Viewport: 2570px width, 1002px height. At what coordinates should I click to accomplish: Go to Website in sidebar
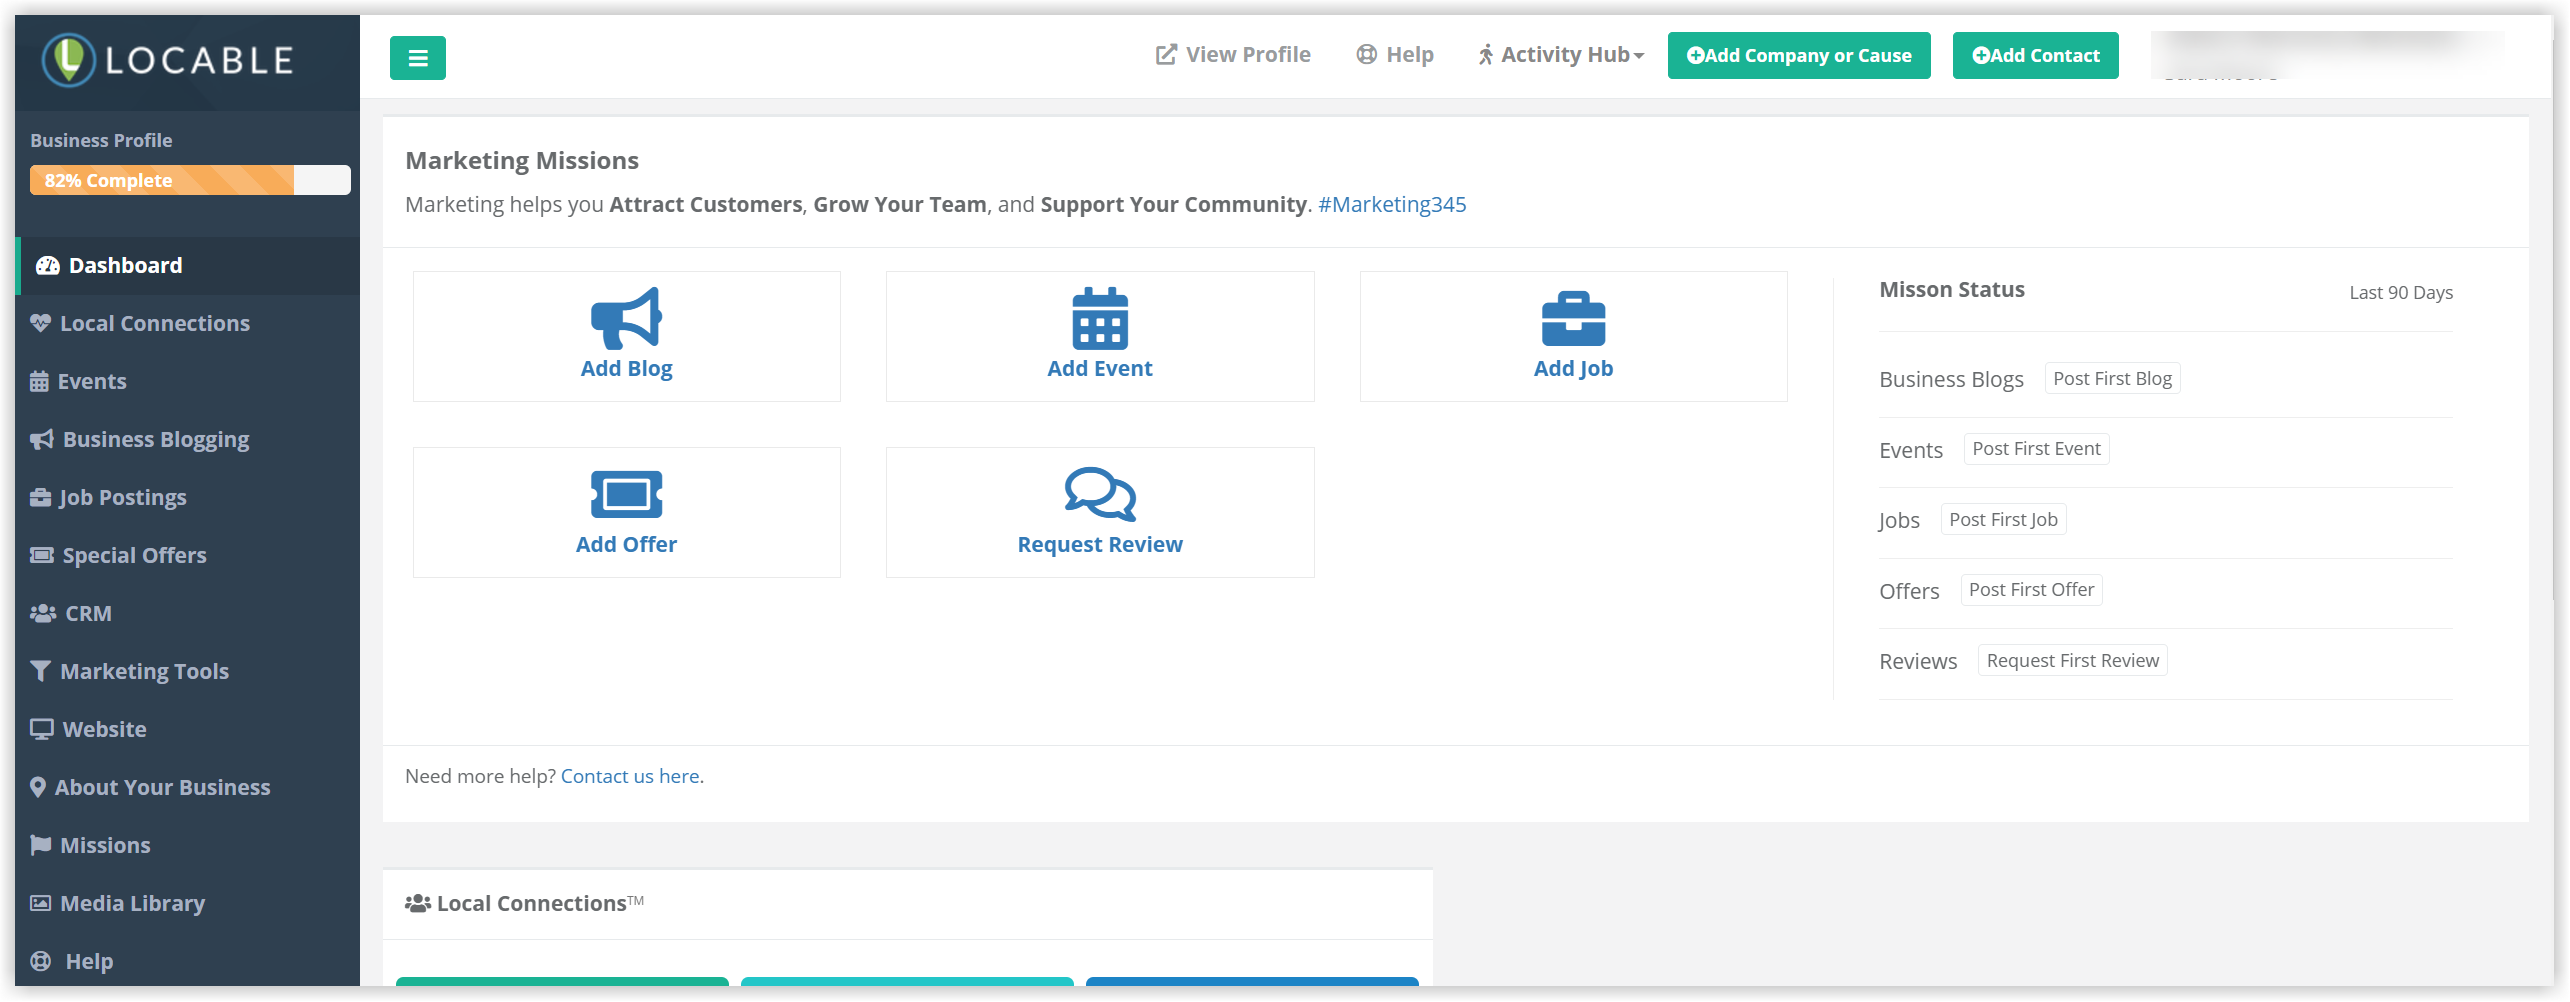point(188,729)
